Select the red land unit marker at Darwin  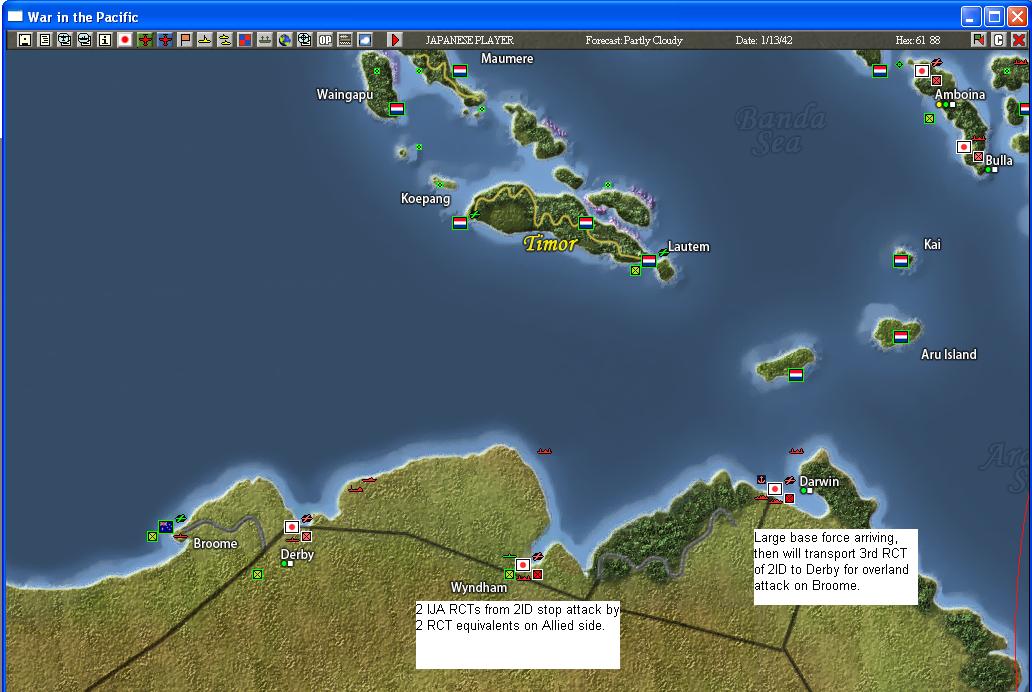point(789,498)
